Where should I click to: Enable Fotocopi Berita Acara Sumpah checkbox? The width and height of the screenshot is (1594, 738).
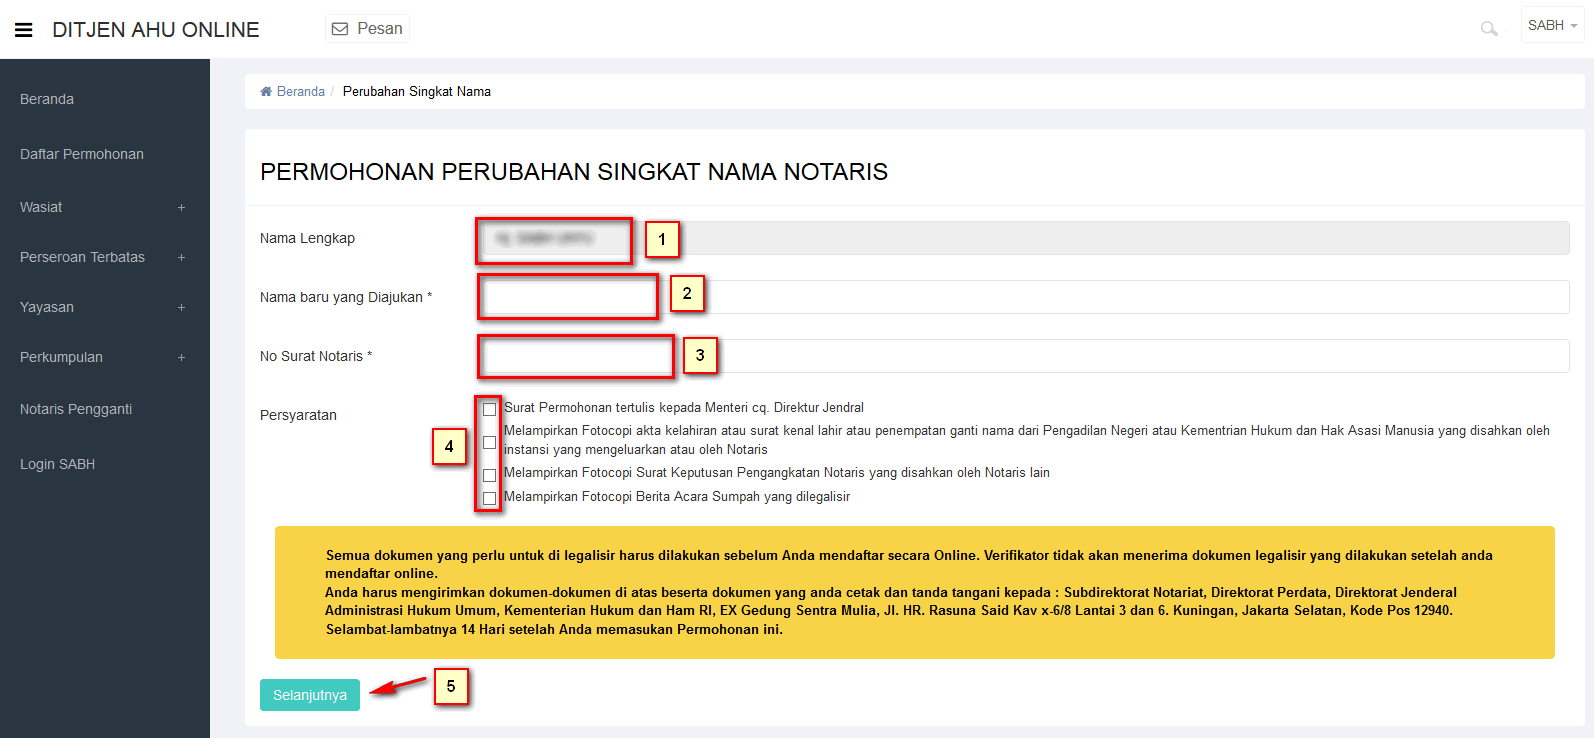click(x=489, y=498)
